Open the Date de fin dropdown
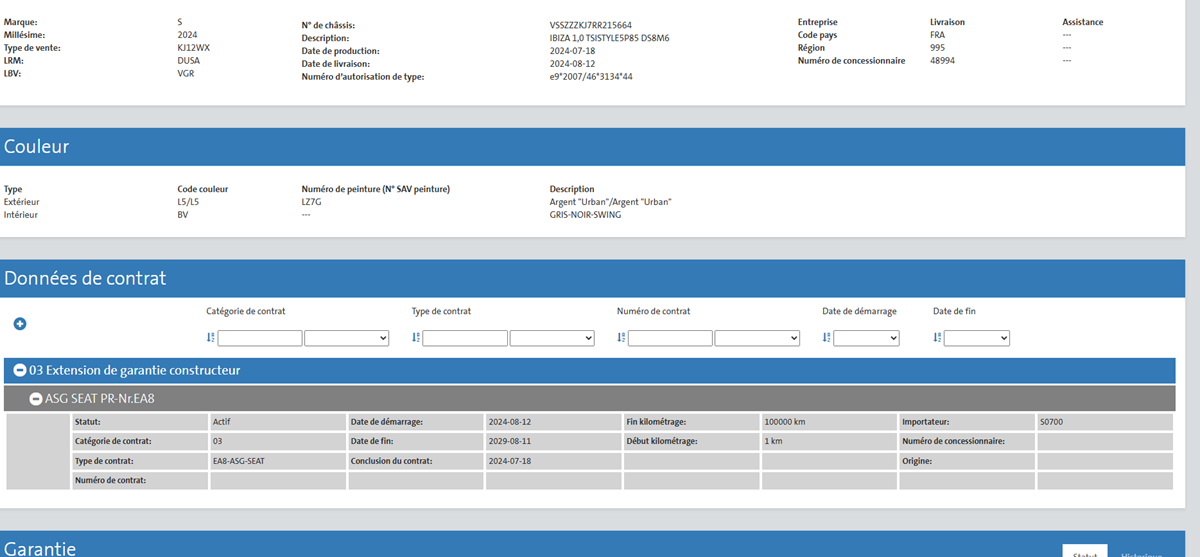 point(977,338)
